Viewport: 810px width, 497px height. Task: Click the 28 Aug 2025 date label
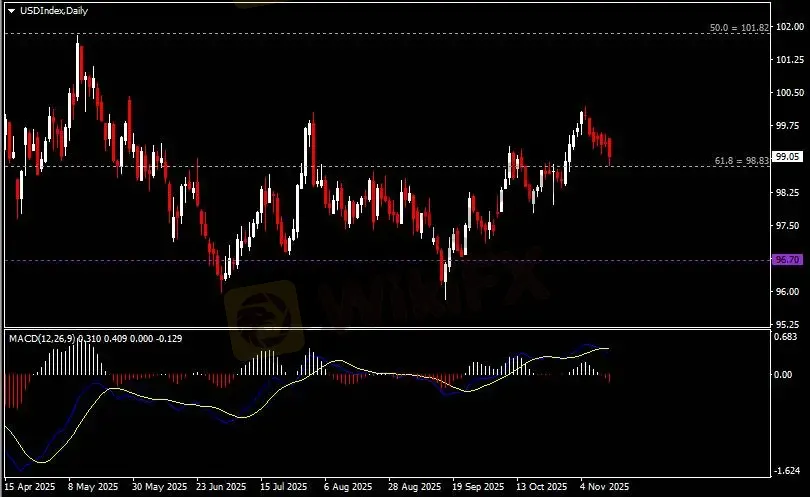point(414,487)
